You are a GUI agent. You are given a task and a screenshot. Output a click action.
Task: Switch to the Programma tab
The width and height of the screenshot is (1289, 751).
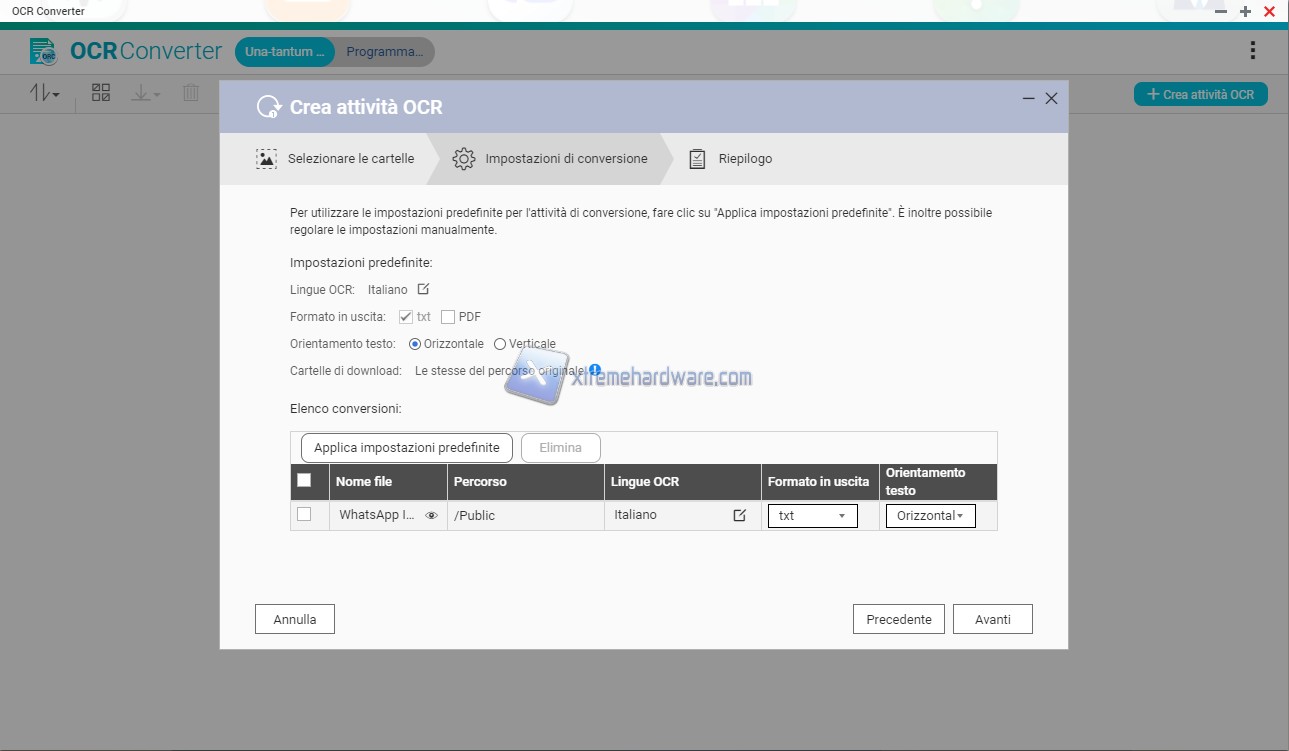pos(385,52)
